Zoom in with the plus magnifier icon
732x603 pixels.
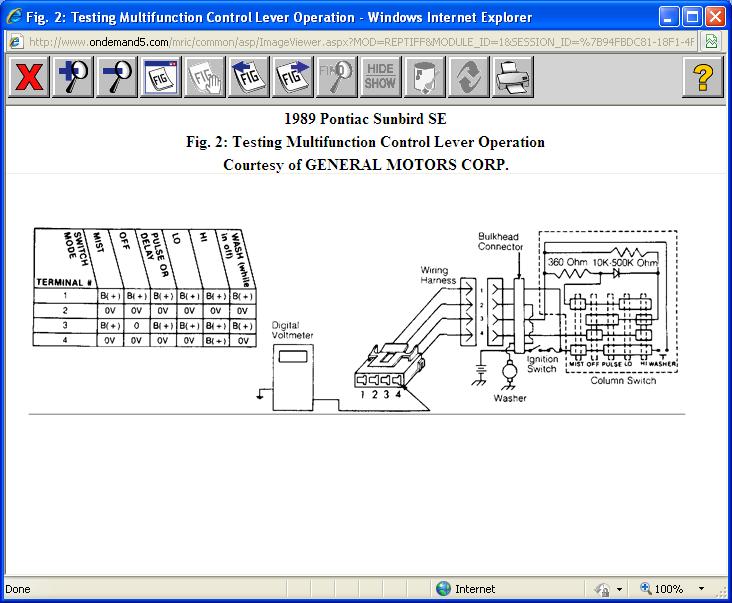pyautogui.click(x=73, y=77)
